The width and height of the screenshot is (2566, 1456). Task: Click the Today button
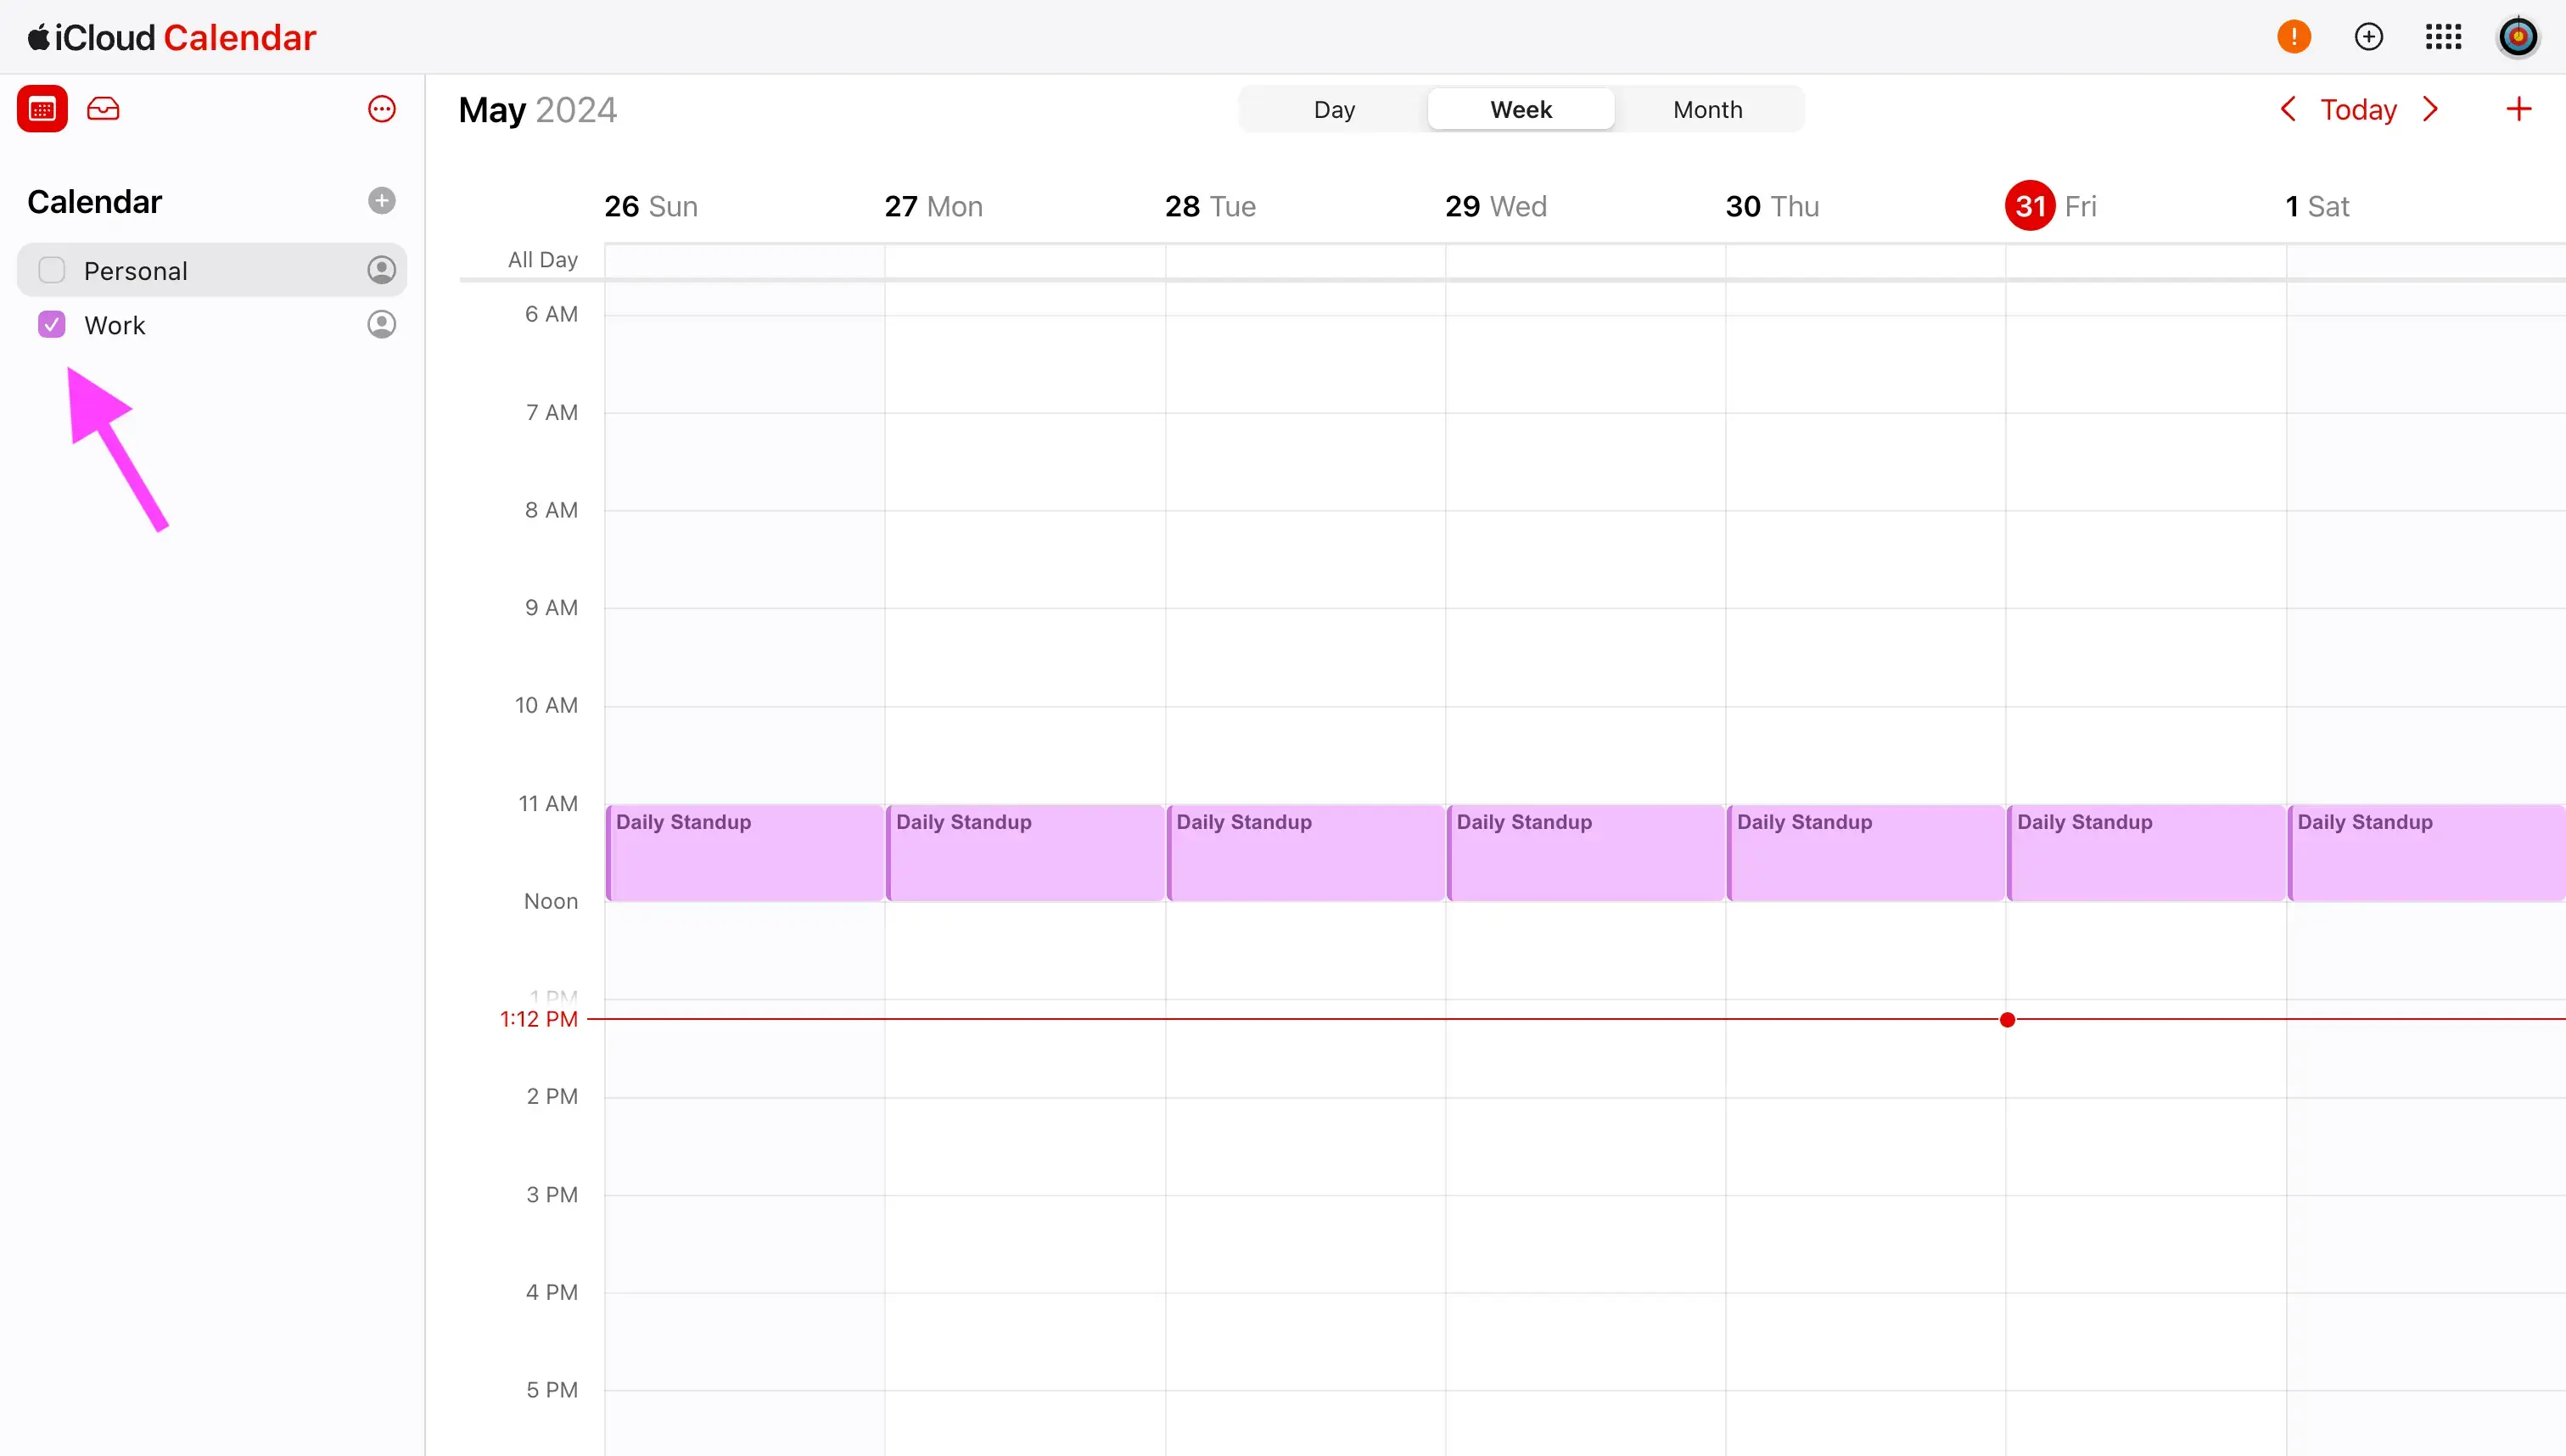point(2358,108)
